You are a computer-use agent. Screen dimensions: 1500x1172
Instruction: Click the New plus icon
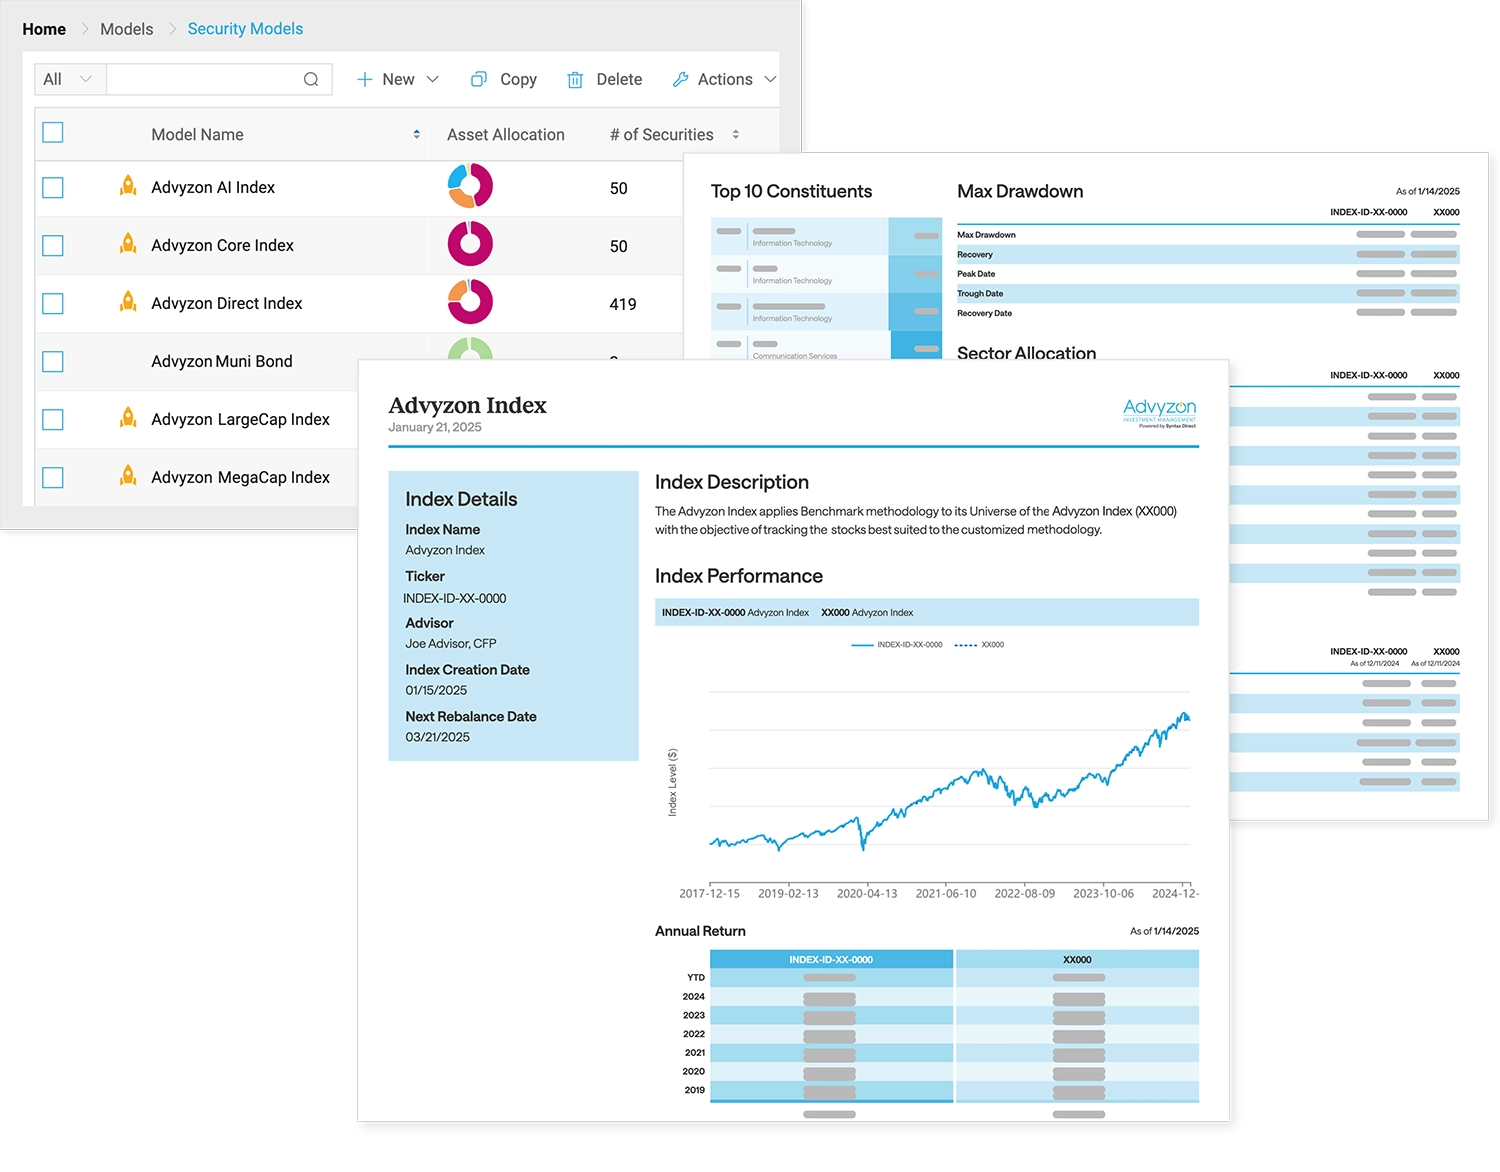pos(365,80)
